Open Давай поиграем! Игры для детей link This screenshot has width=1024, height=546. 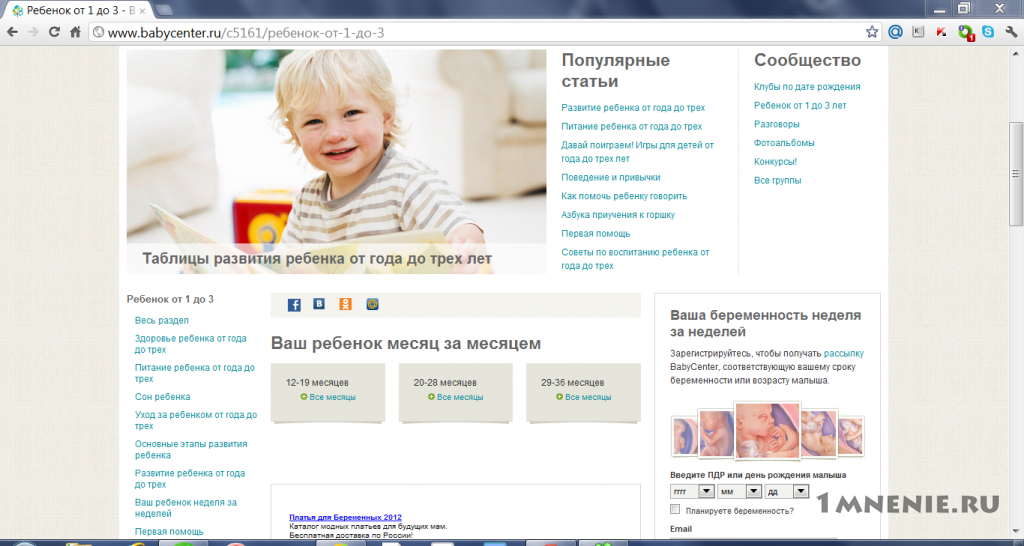point(637,152)
